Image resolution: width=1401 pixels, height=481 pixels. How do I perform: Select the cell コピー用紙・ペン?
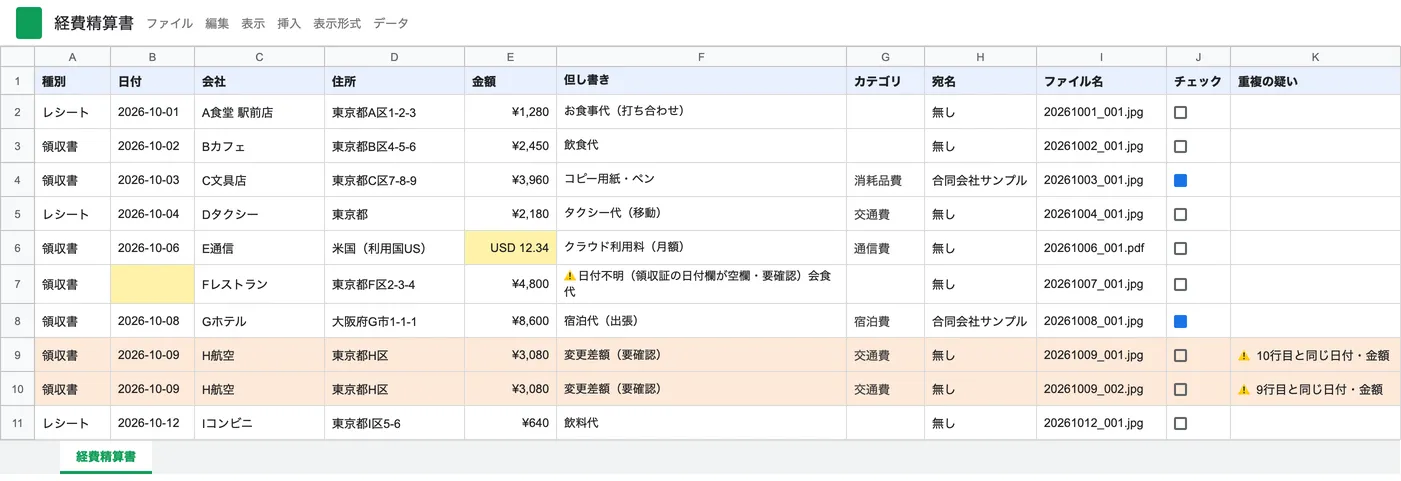(x=701, y=180)
